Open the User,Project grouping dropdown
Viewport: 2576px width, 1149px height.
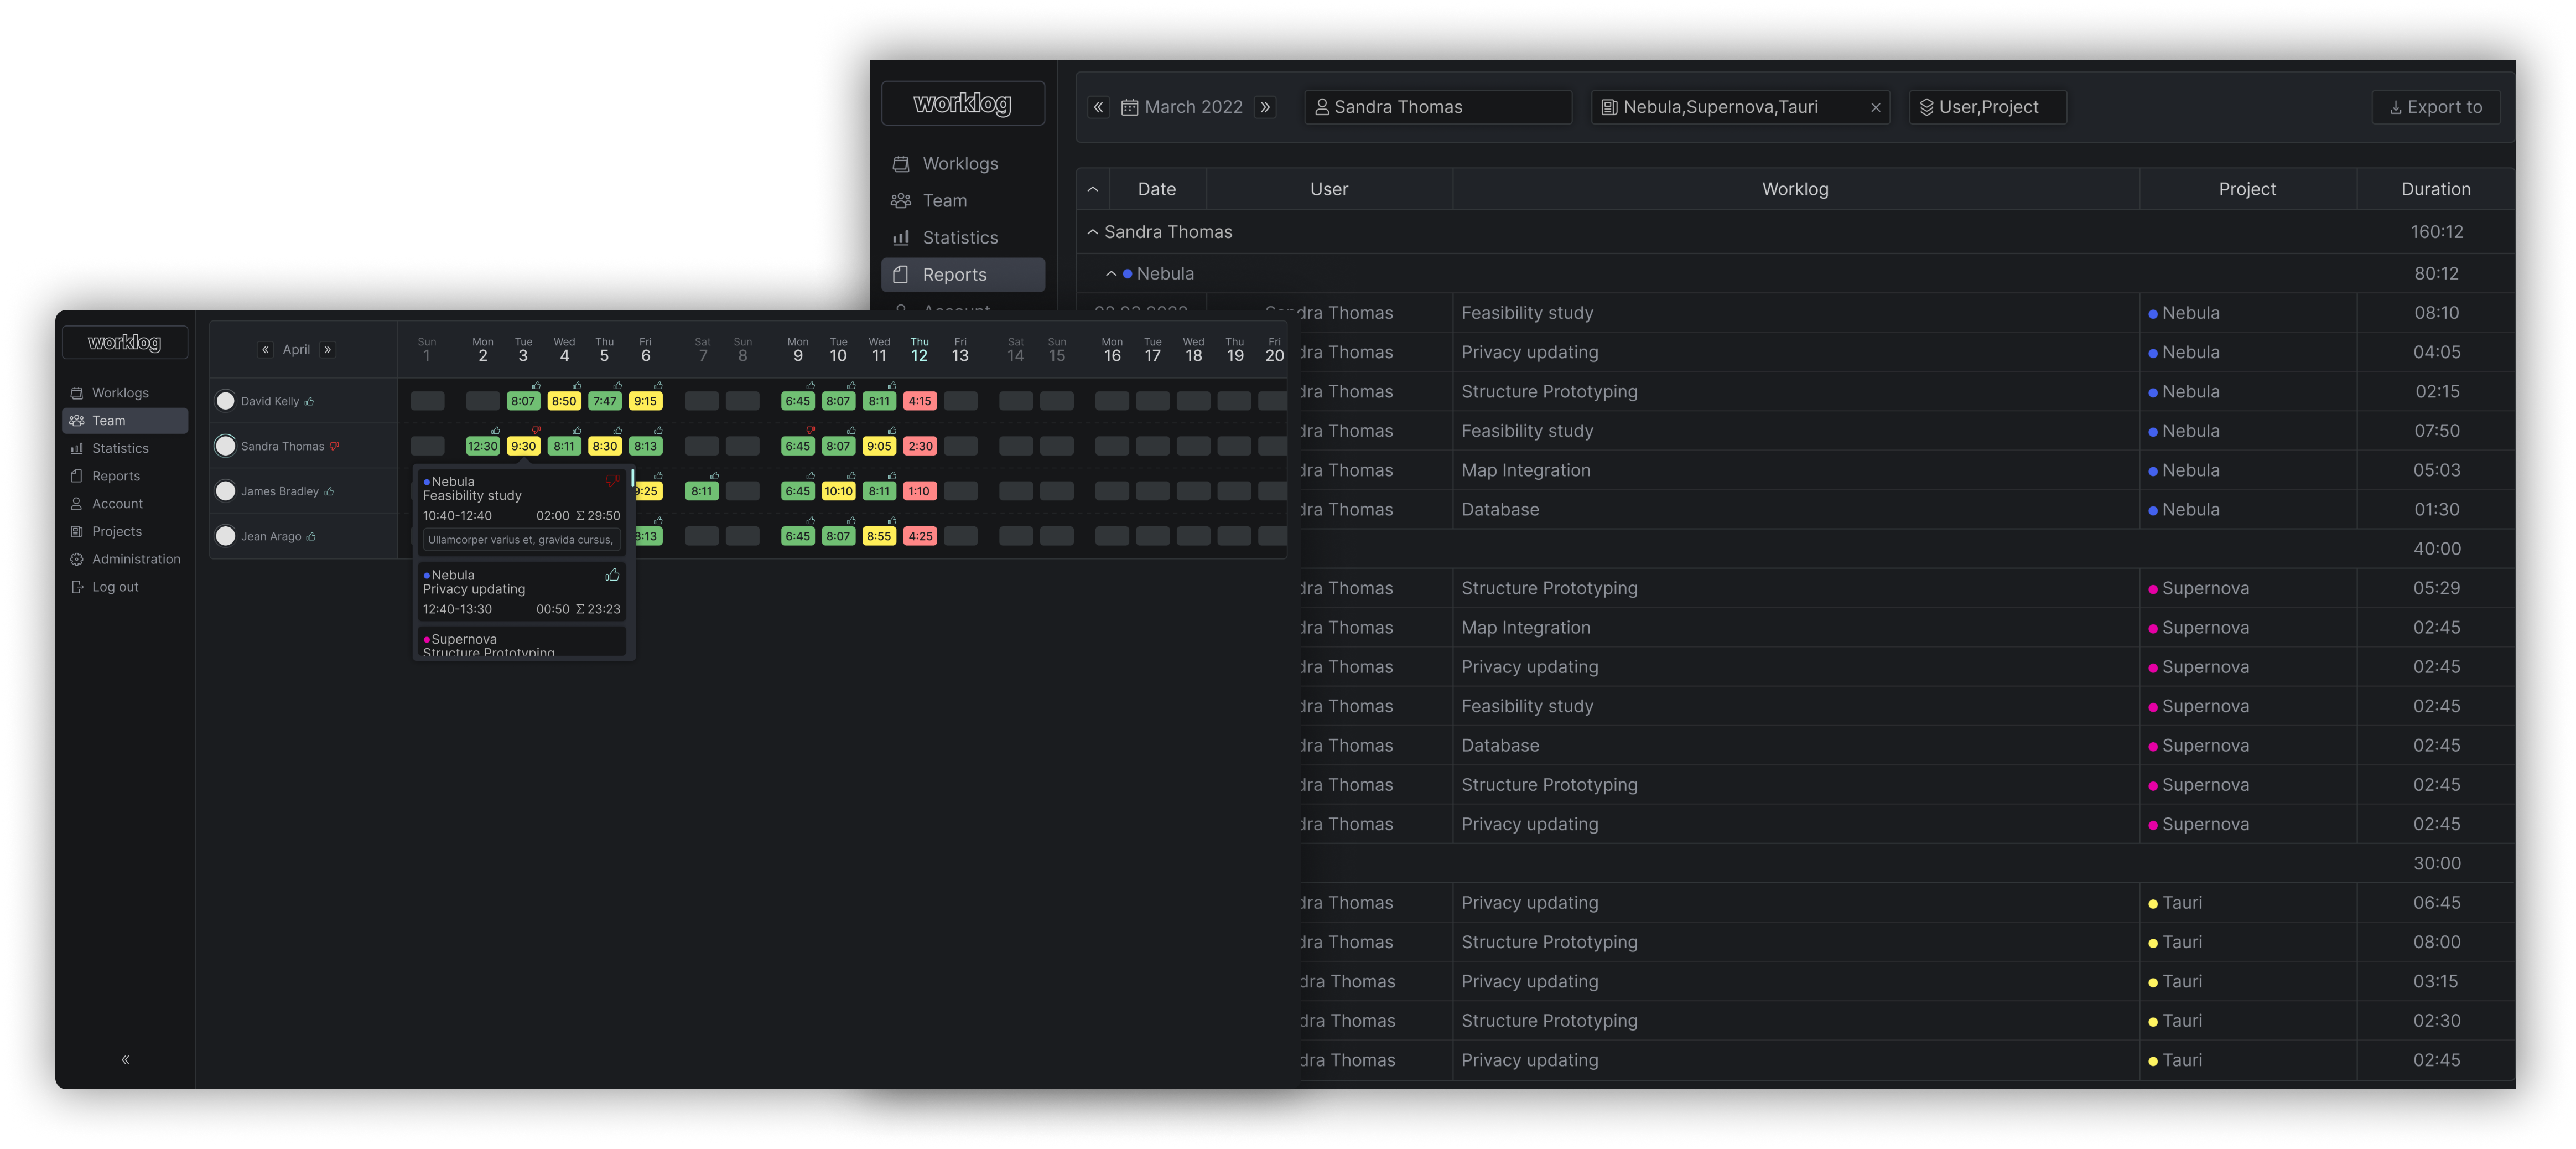(1988, 107)
